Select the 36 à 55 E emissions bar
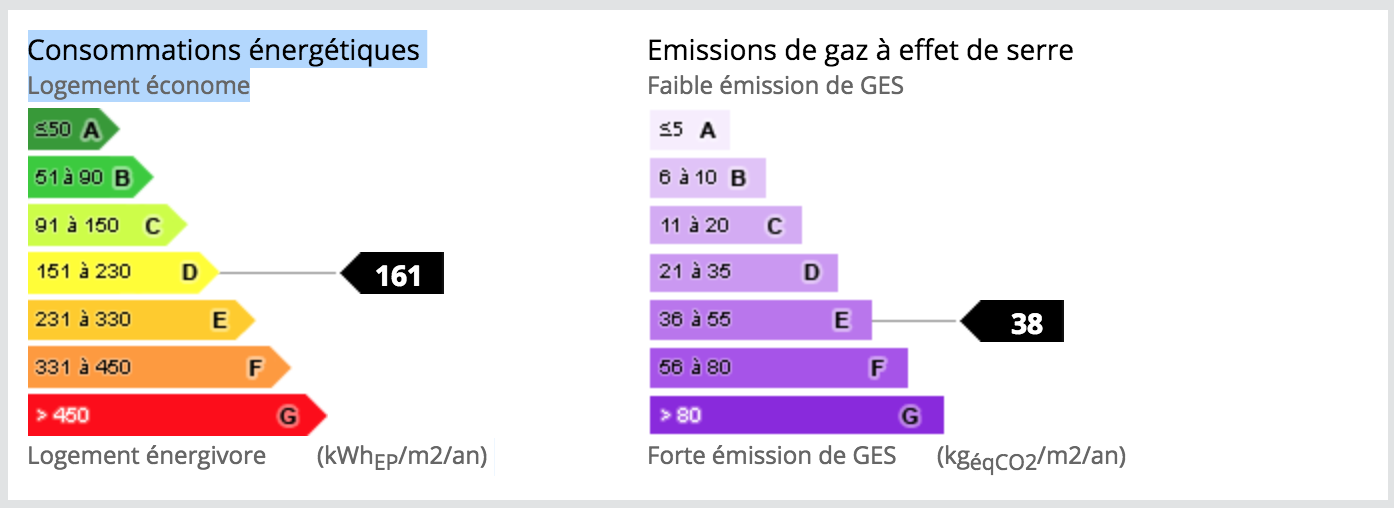This screenshot has height=508, width=1394. click(x=760, y=320)
